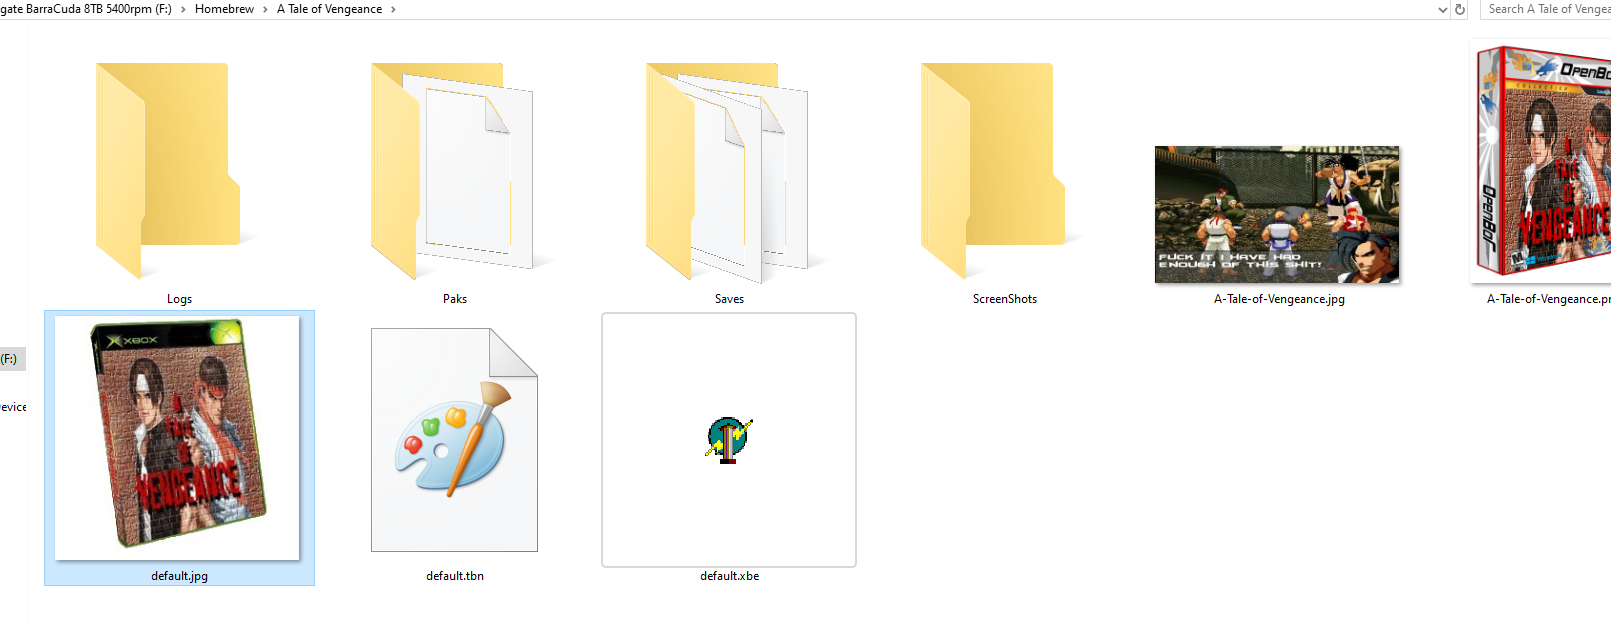Click the default.tbn file name
The image size is (1611, 622).
click(455, 576)
